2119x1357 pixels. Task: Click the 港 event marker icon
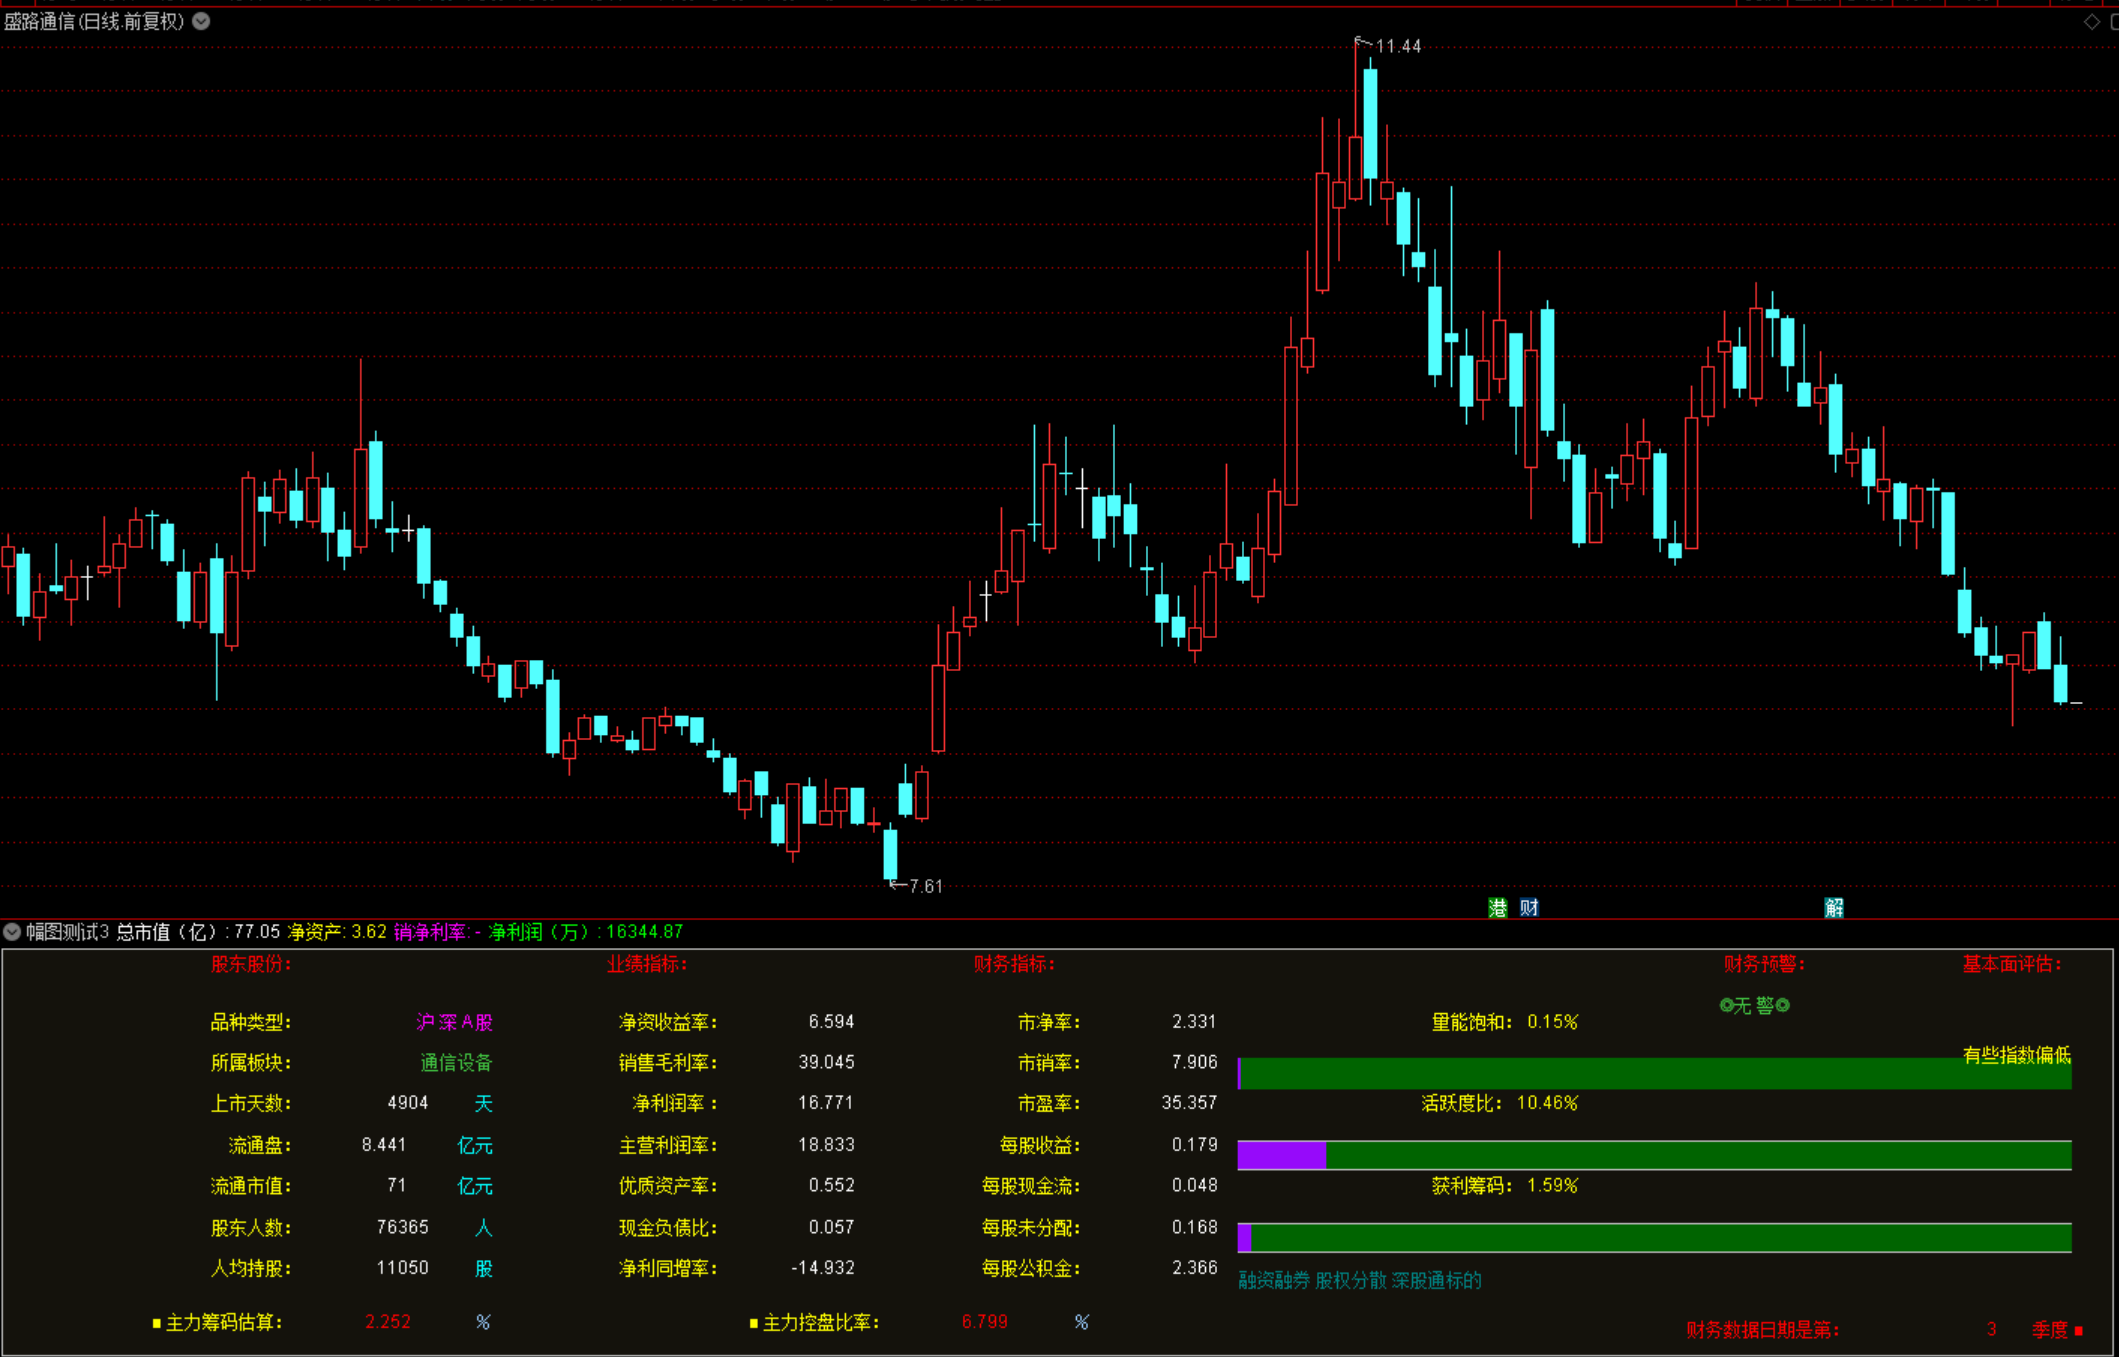click(1497, 907)
